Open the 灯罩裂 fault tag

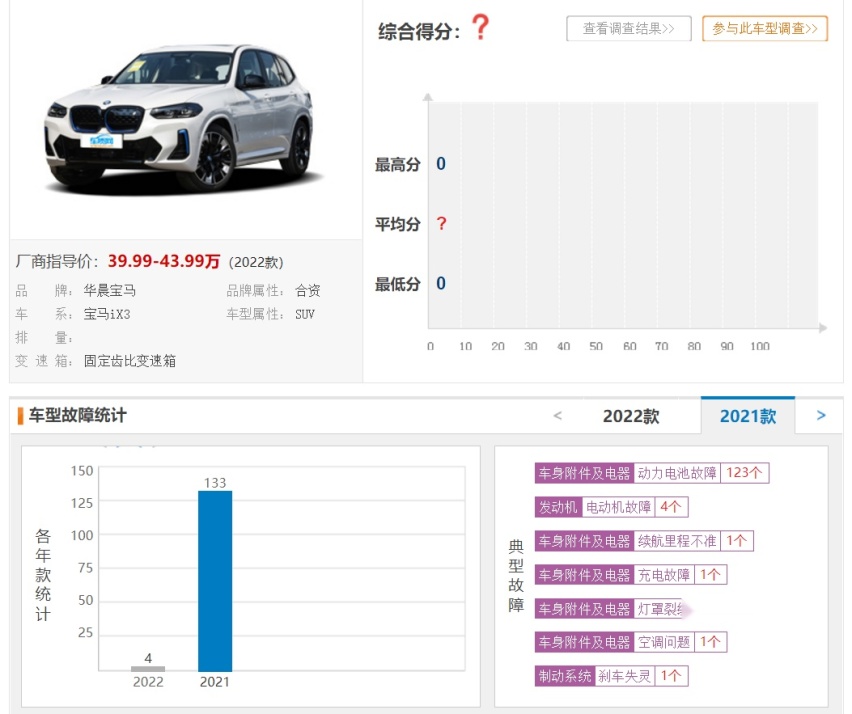(x=659, y=609)
